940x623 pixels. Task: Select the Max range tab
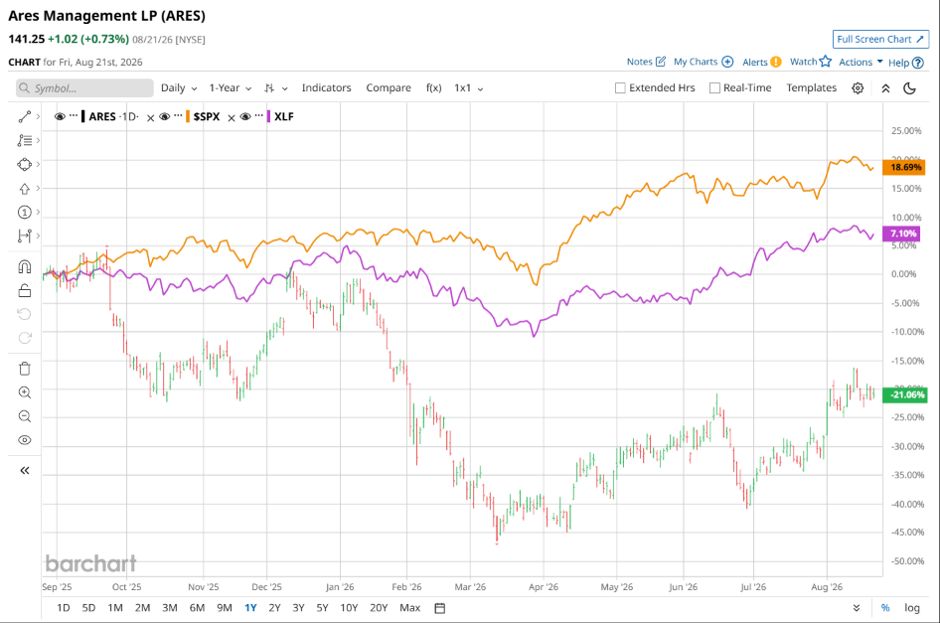(x=410, y=608)
